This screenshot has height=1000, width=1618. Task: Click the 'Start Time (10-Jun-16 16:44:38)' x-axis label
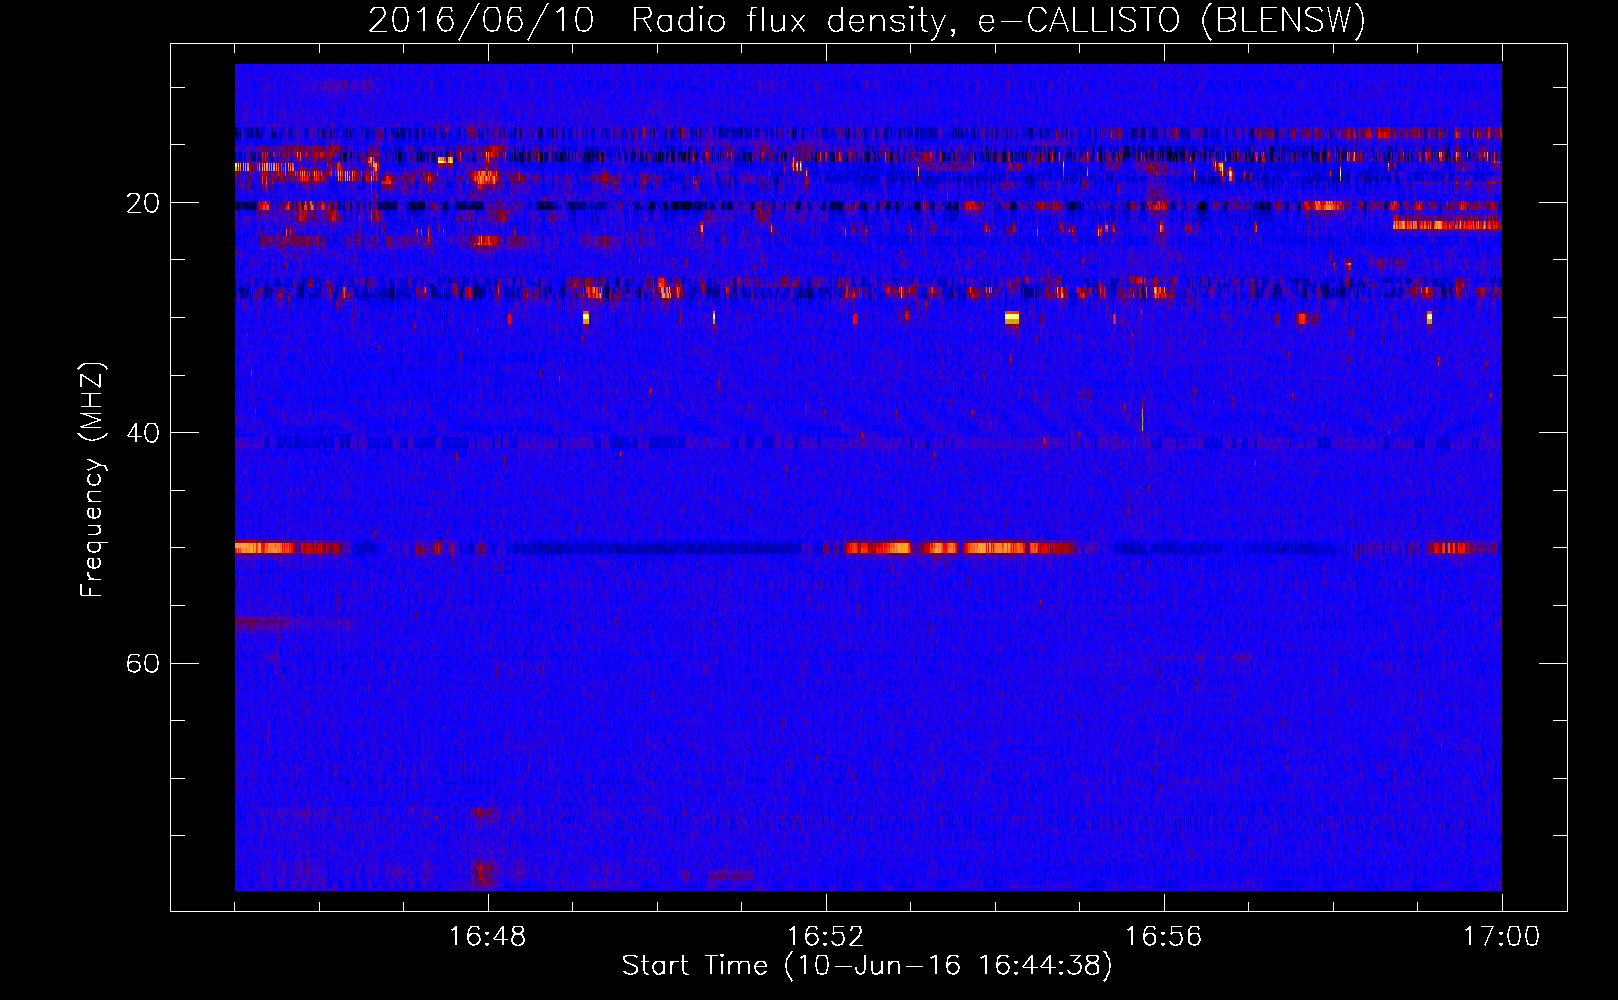(867, 966)
